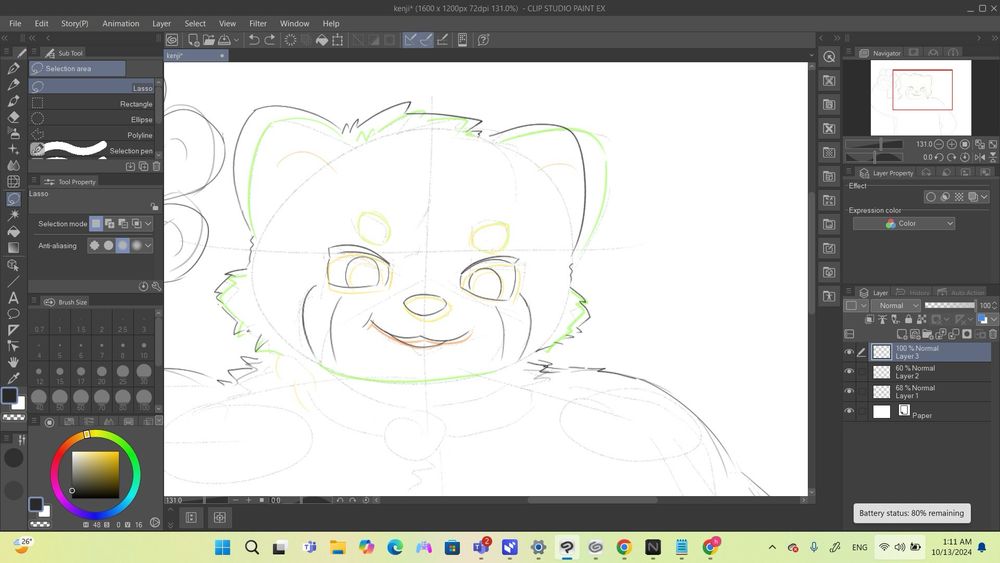Select brush size 30 preset

144,372
